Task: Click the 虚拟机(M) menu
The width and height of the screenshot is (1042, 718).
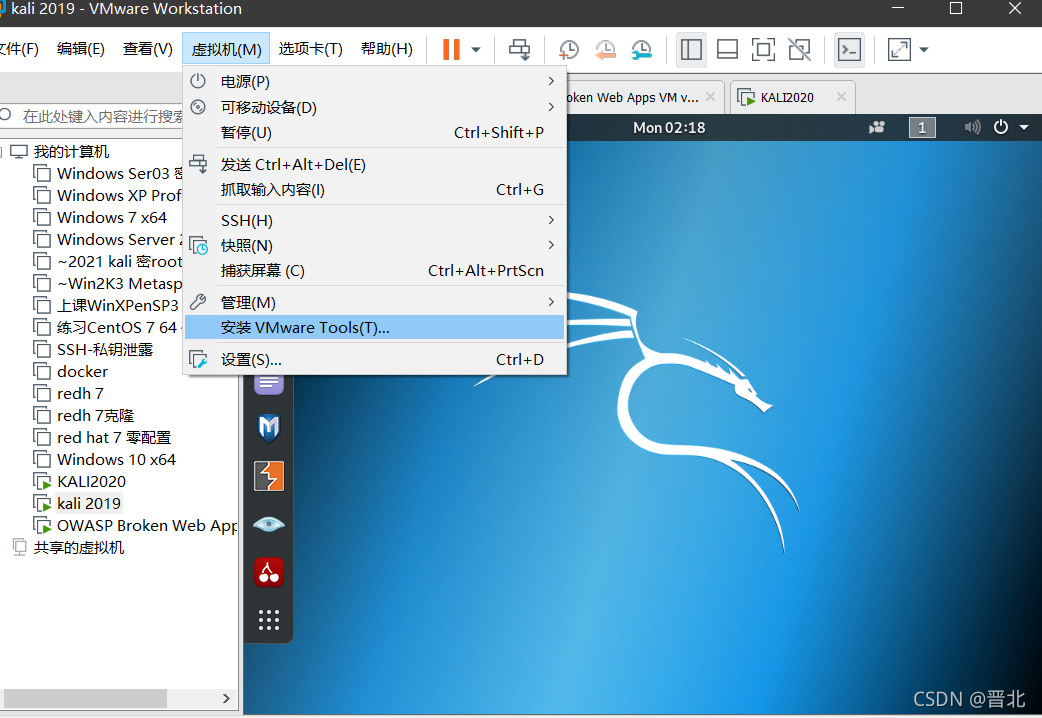Action: coord(226,49)
